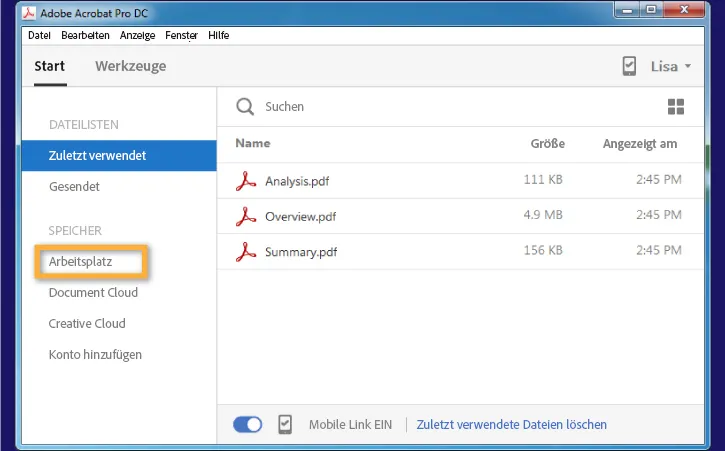725x451 pixels.
Task: Open the Datei menu
Action: [x=39, y=35]
